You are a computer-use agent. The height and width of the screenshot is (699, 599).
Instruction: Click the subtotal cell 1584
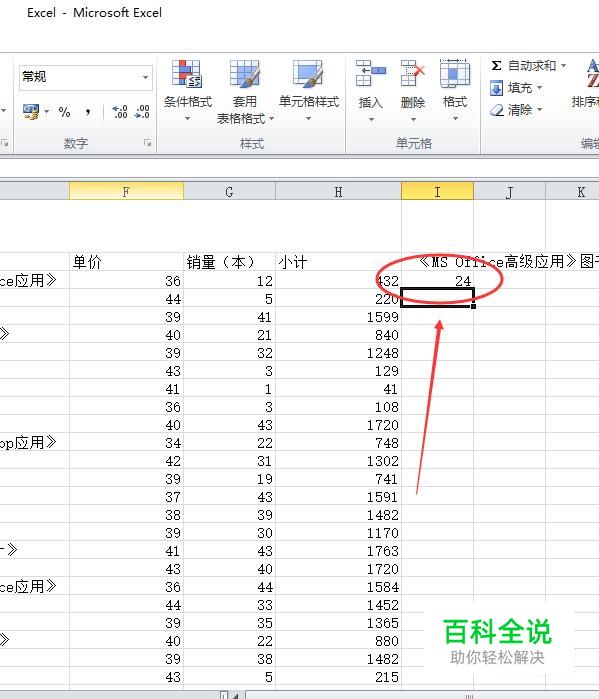click(338, 587)
